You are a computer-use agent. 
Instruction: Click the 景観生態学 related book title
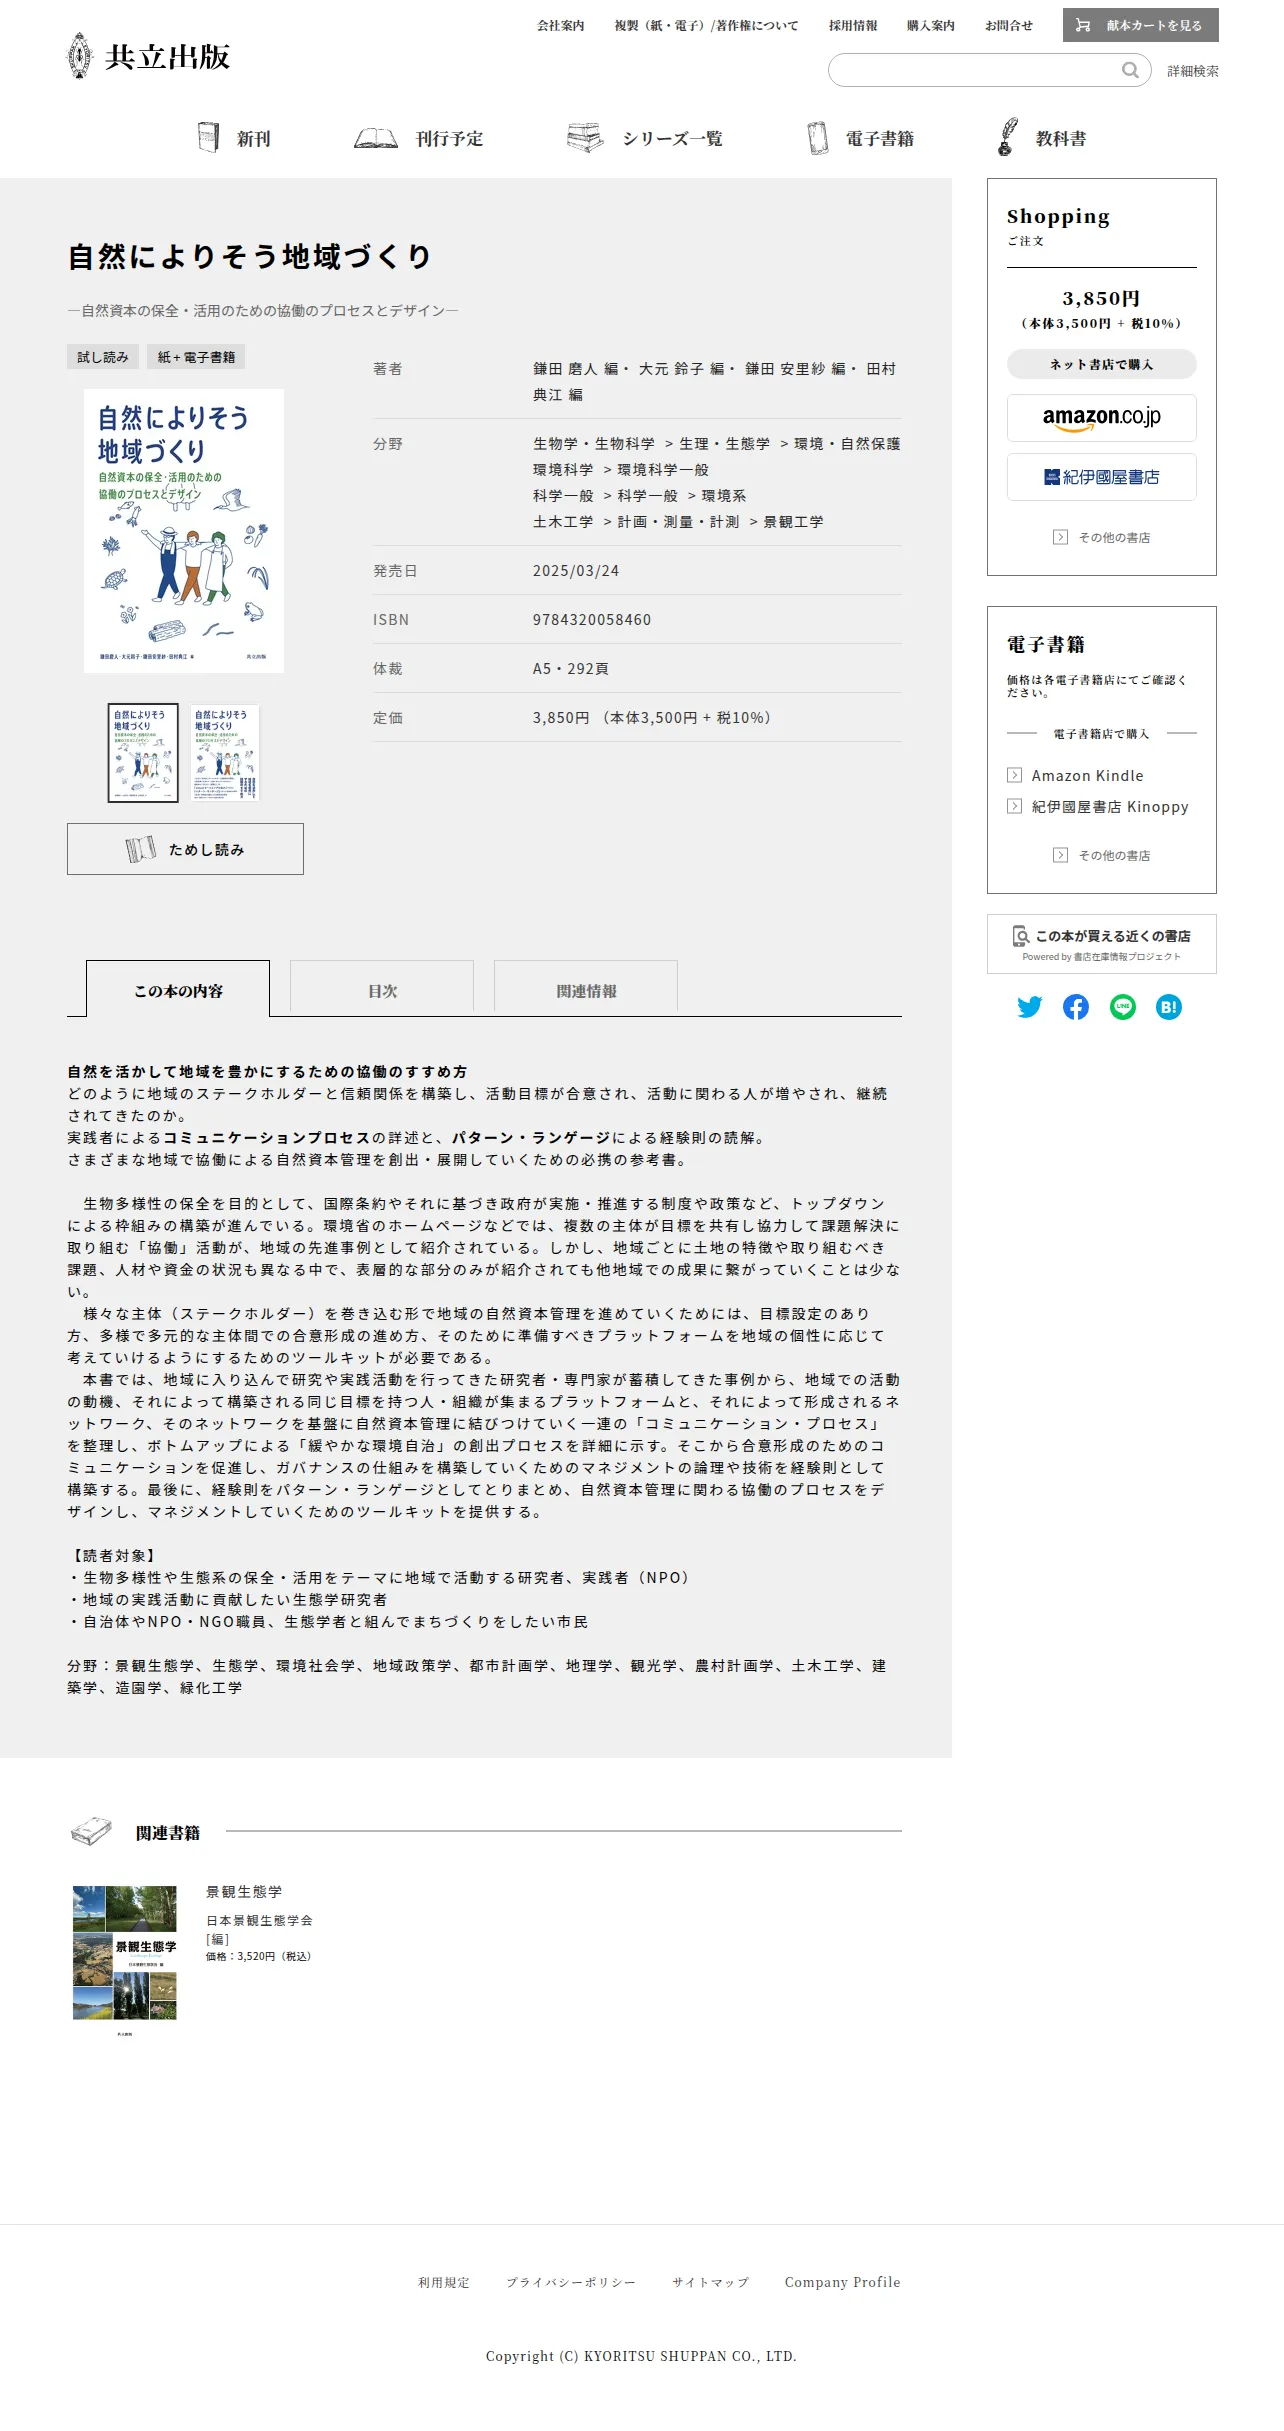click(x=244, y=1892)
